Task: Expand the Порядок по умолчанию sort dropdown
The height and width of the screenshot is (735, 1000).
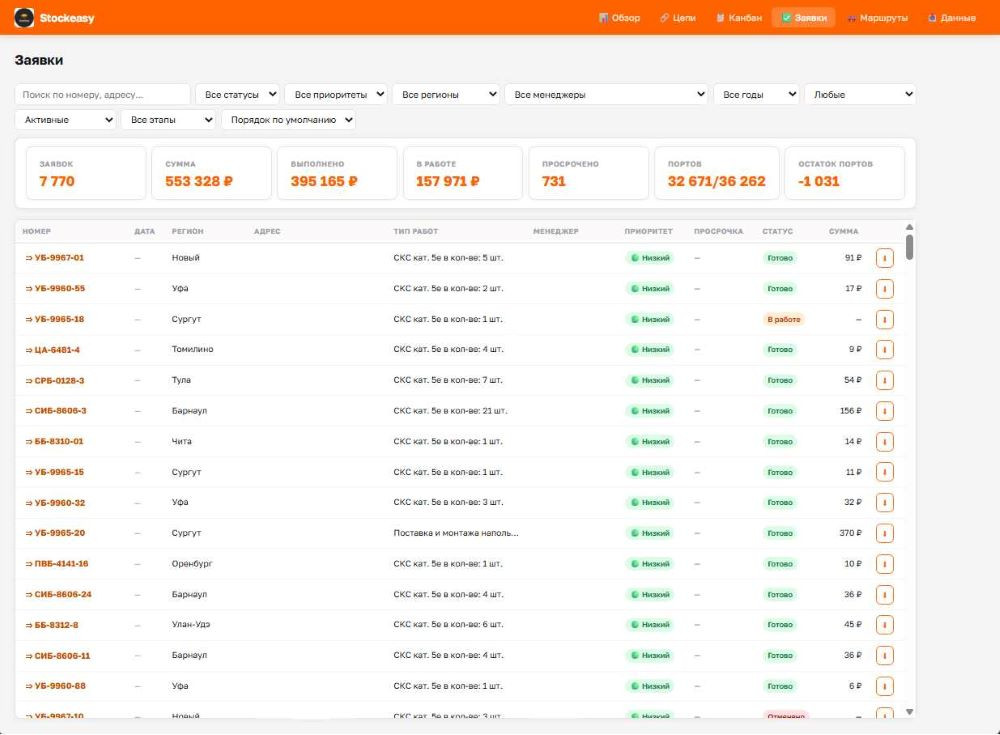Action: (x=288, y=120)
